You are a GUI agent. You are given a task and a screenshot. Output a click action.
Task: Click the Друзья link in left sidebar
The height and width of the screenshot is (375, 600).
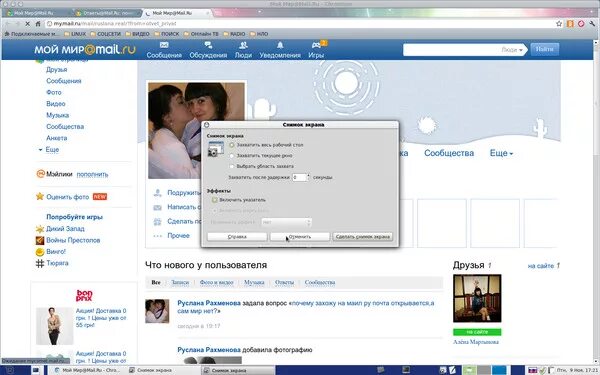click(57, 70)
